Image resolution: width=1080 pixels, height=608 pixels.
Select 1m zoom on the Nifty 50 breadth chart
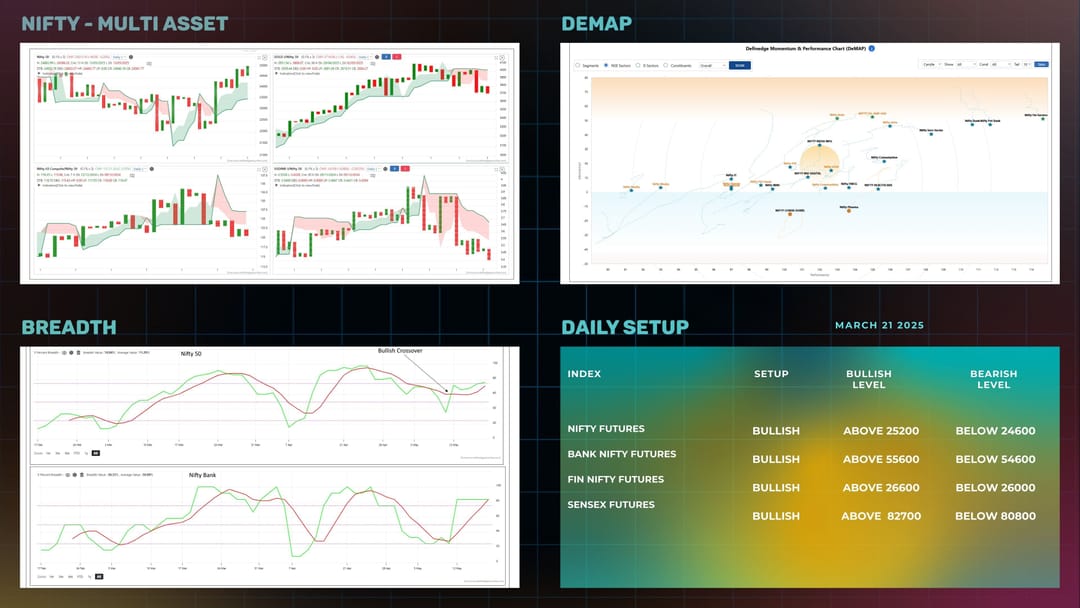[x=48, y=453]
